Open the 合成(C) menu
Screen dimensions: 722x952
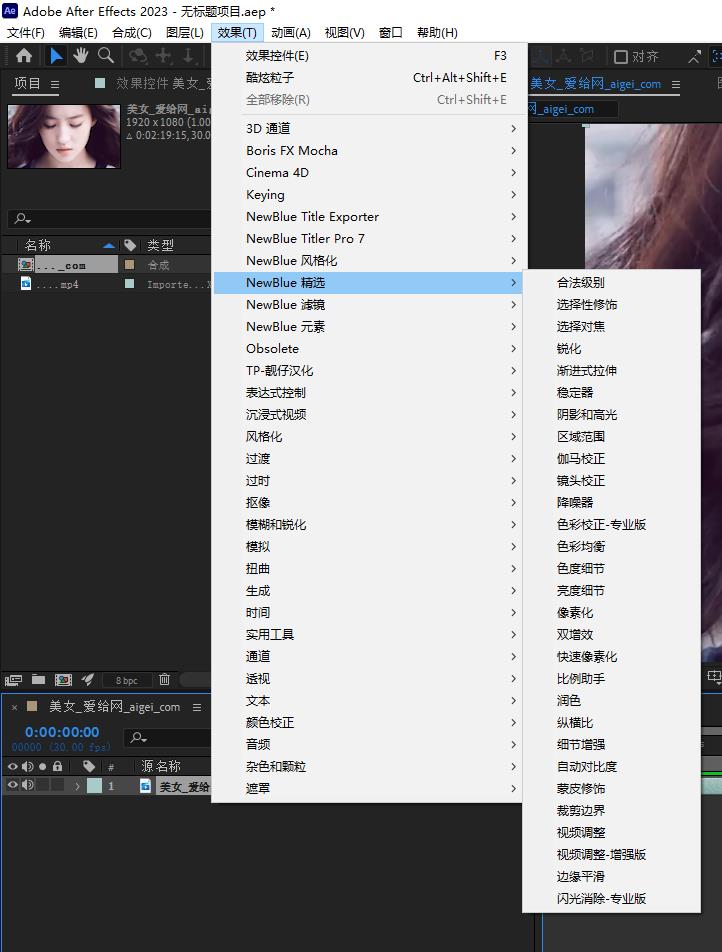(x=132, y=32)
